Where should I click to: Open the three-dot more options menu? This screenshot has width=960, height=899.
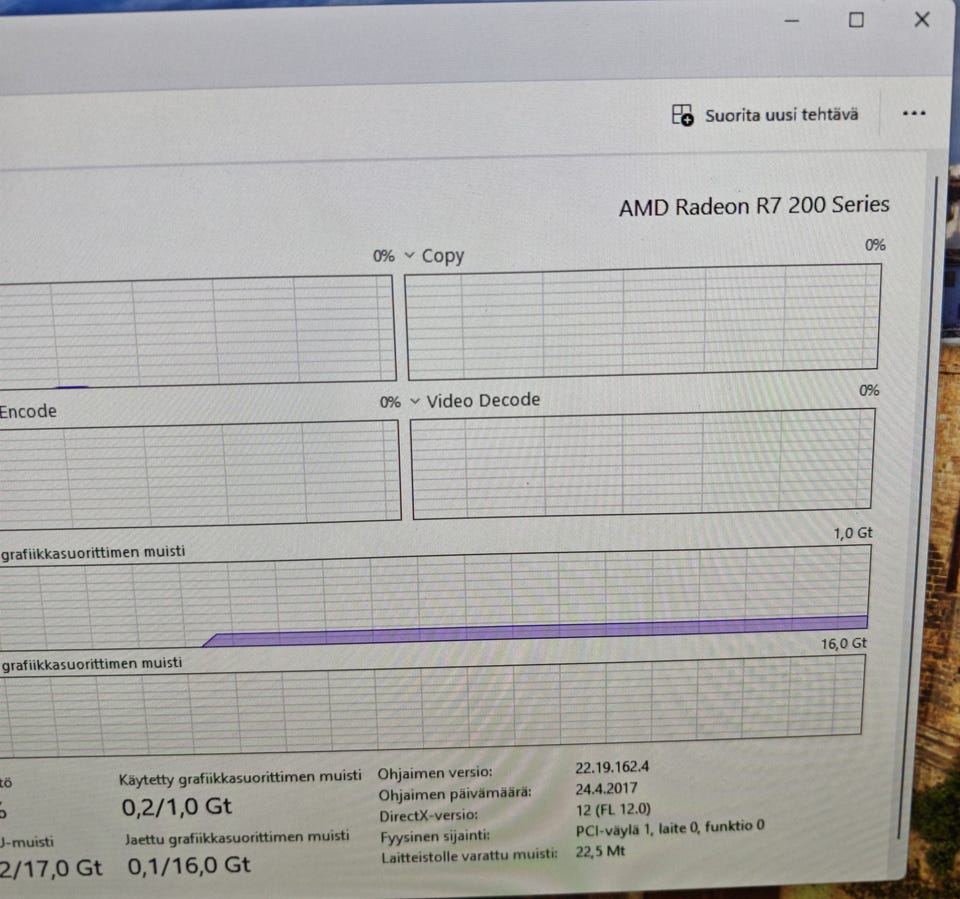coord(913,113)
